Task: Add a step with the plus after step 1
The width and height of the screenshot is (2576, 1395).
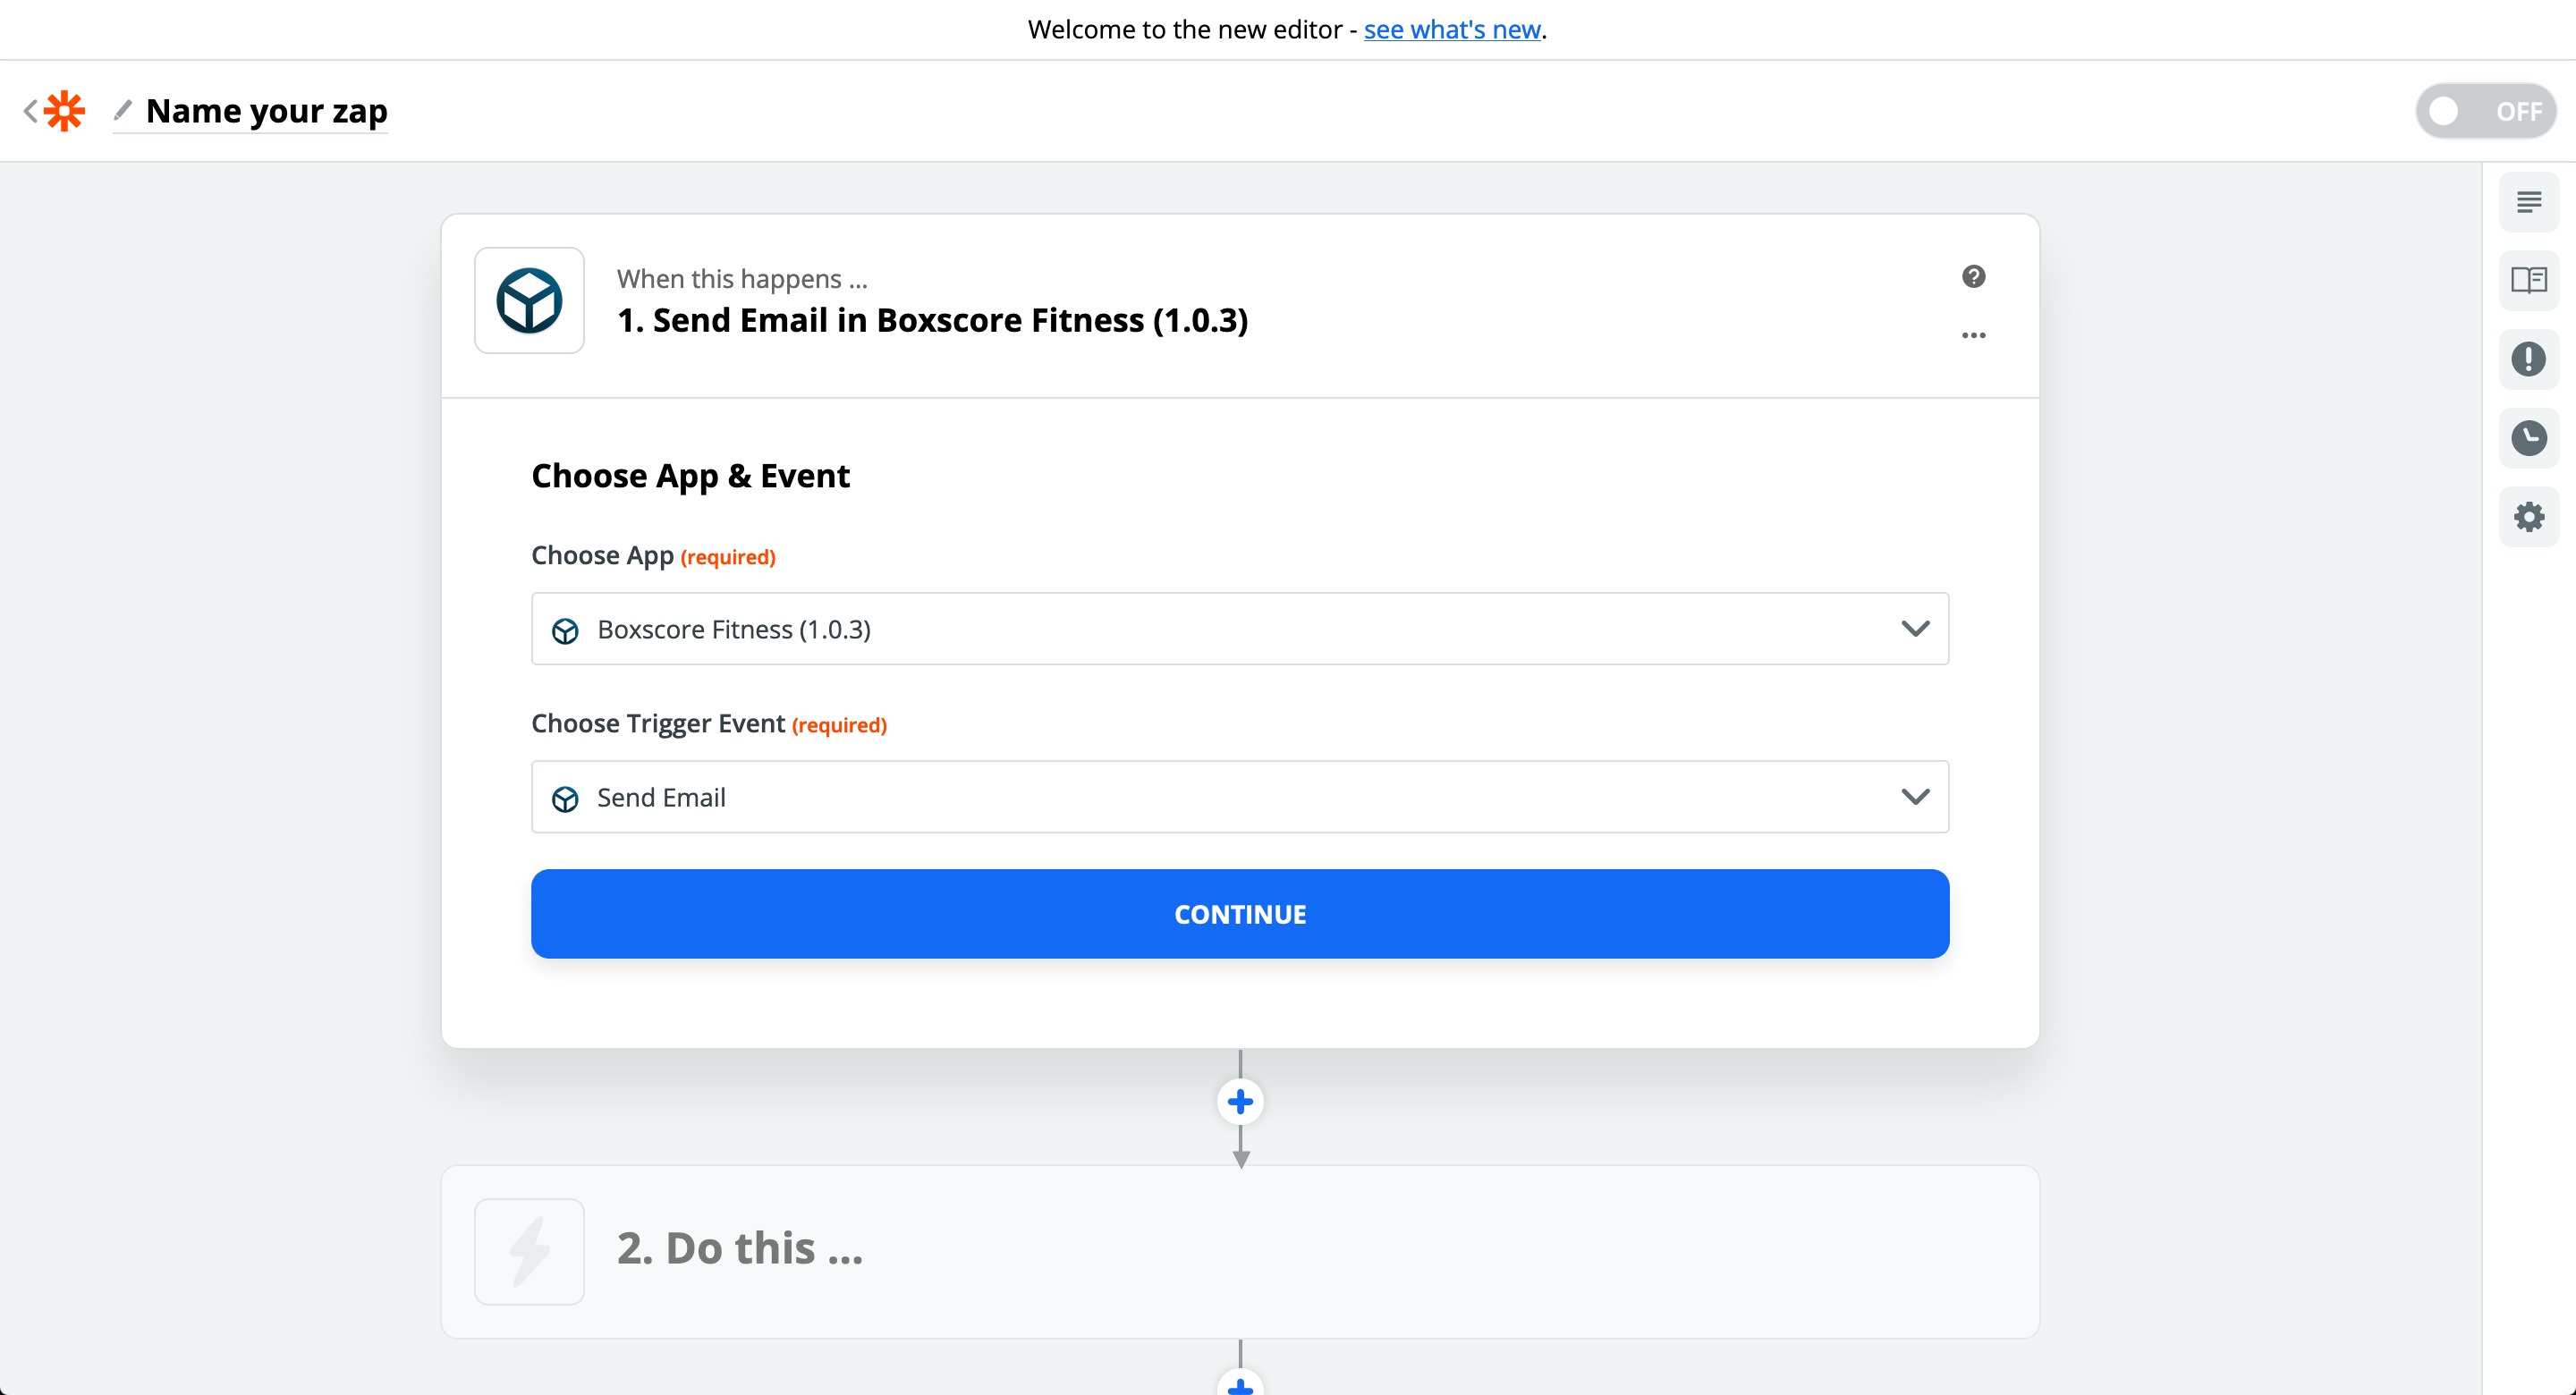Action: (x=1240, y=1102)
